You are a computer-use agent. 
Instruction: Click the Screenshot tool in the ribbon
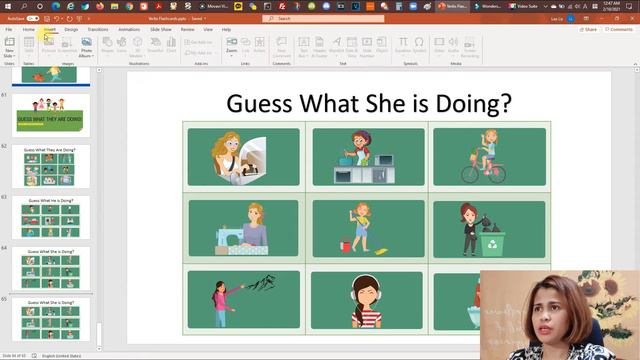(x=67, y=45)
